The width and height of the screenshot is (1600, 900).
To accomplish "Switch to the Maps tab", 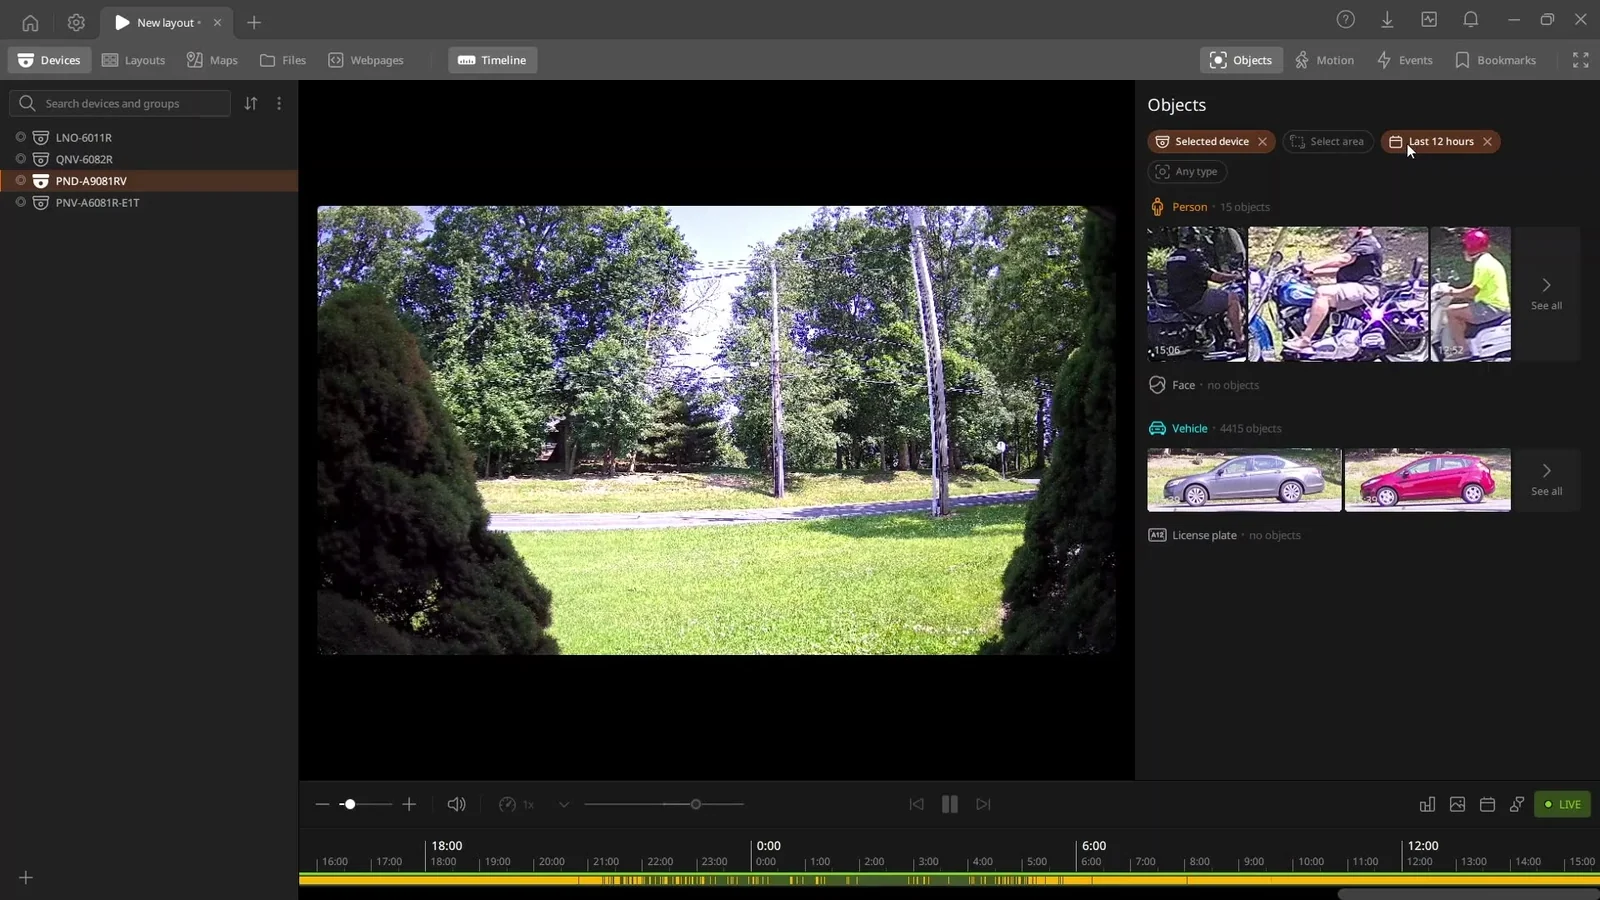I will [212, 60].
